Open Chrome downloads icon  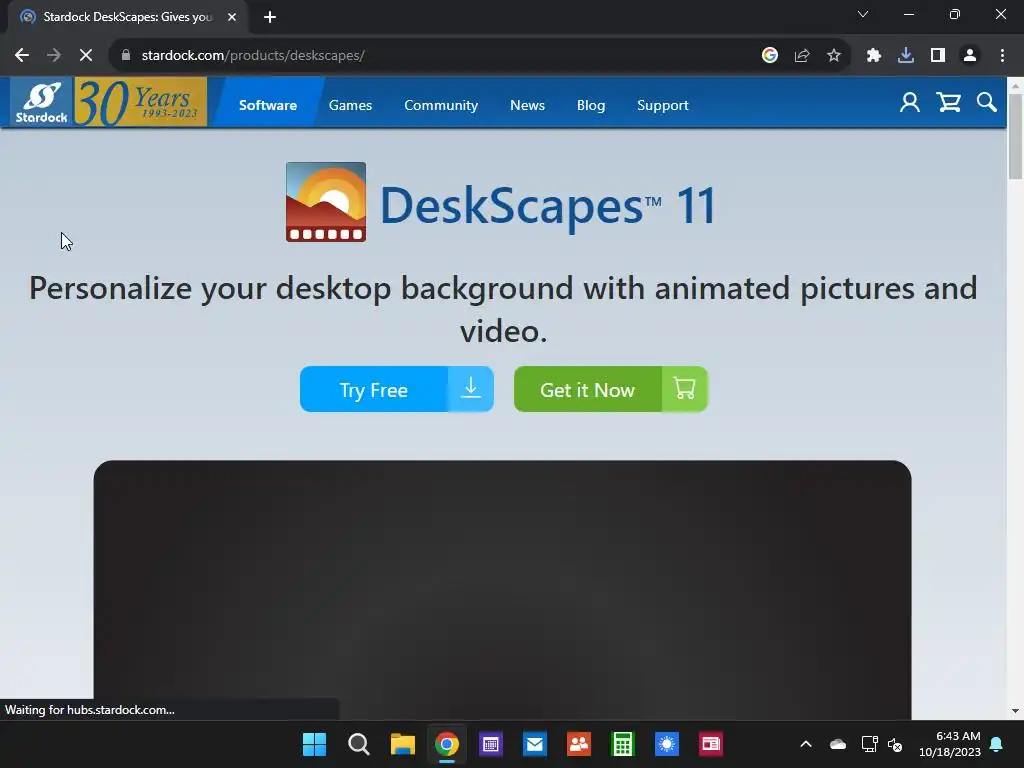(906, 56)
